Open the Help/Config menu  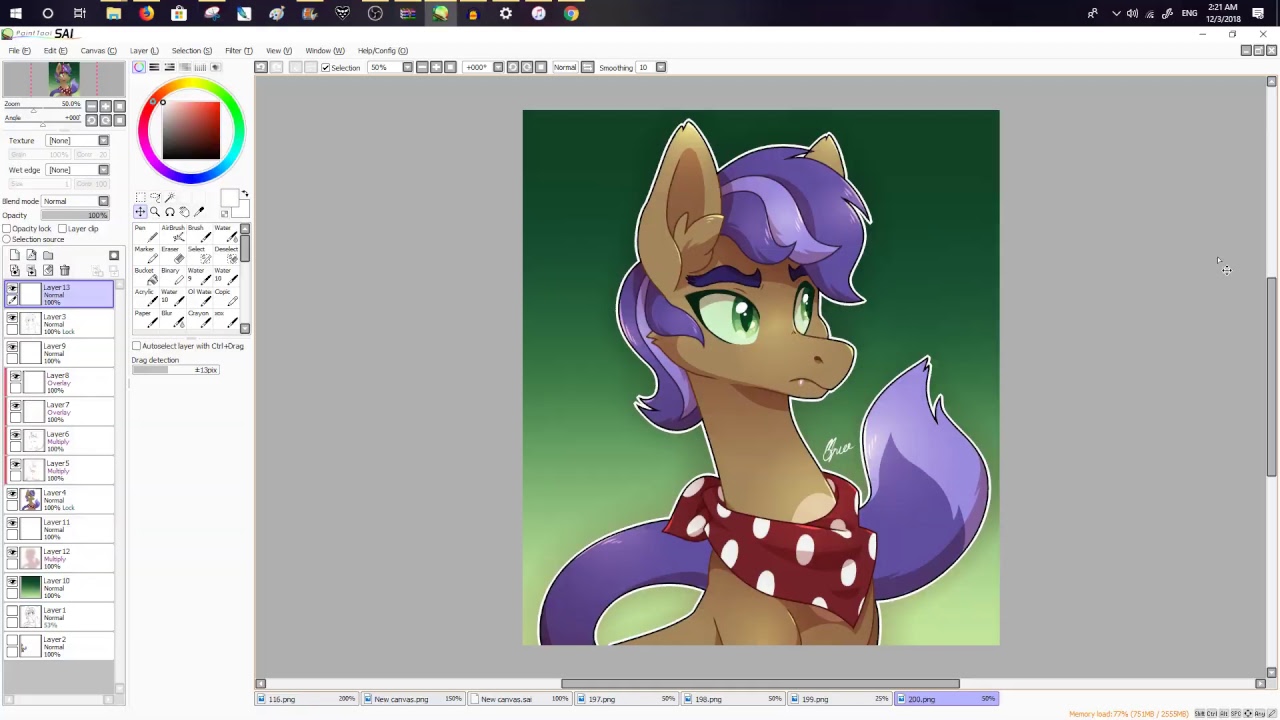click(x=382, y=50)
